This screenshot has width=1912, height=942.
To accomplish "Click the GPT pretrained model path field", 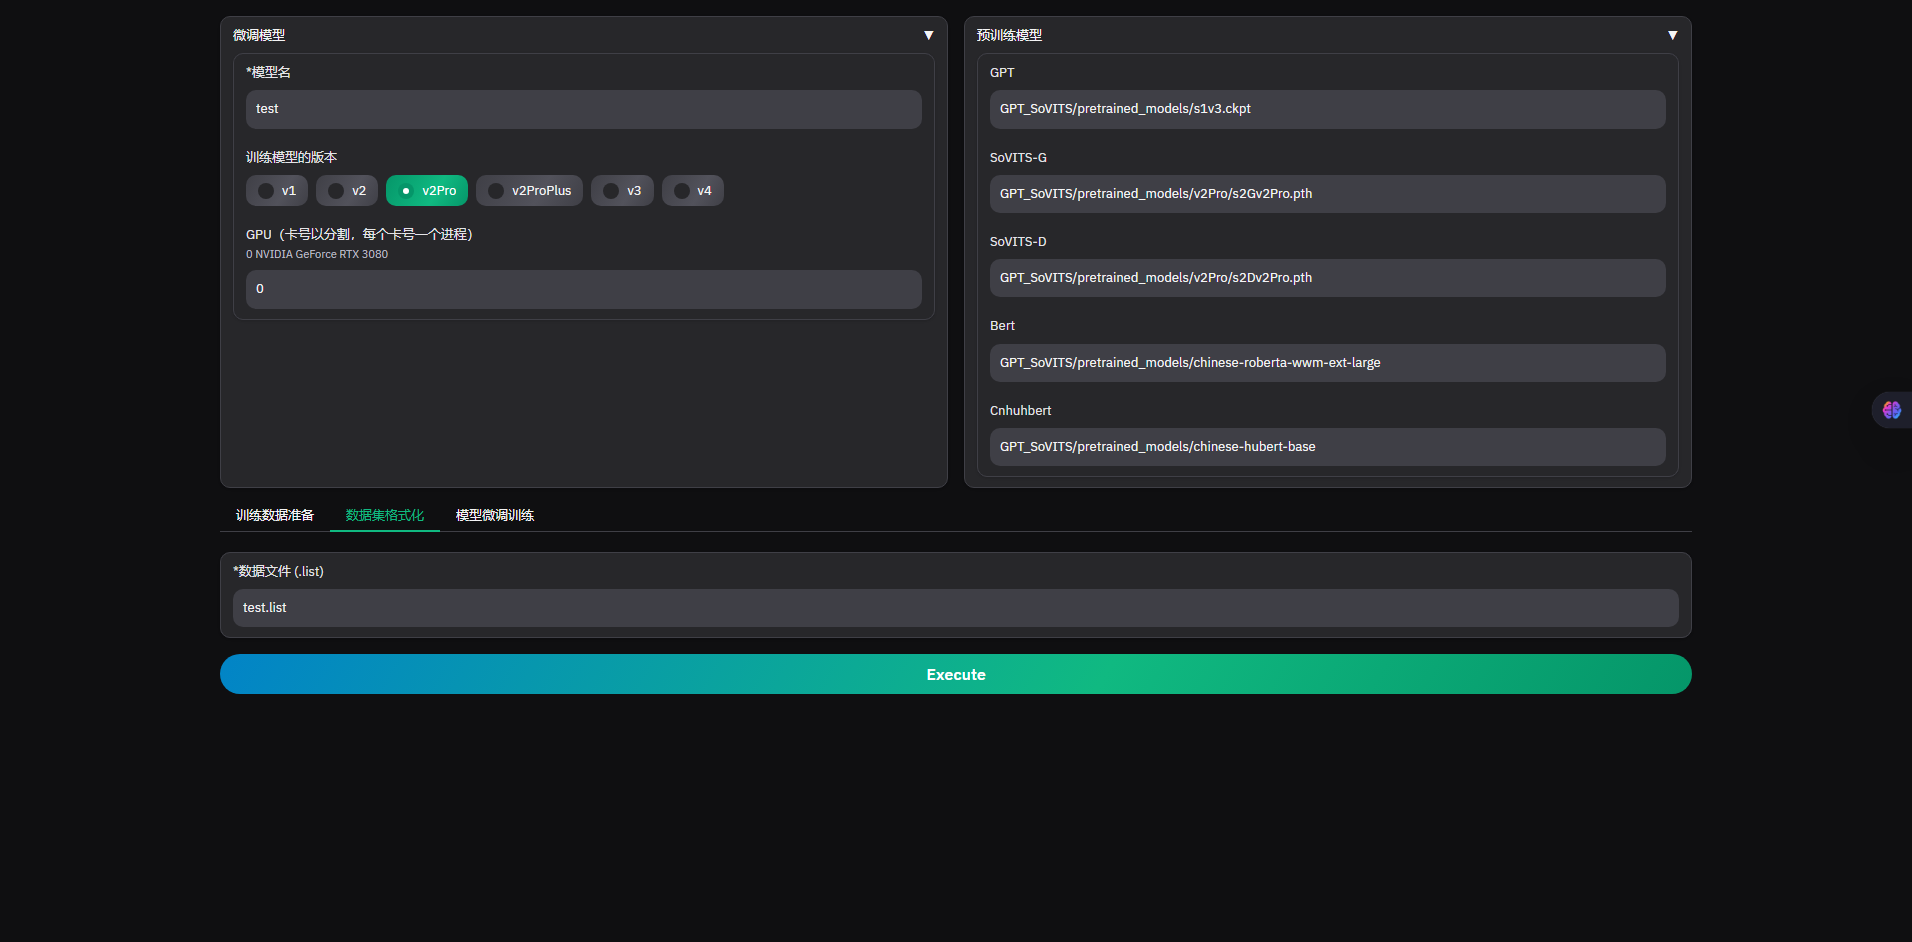I will click(x=1327, y=109).
